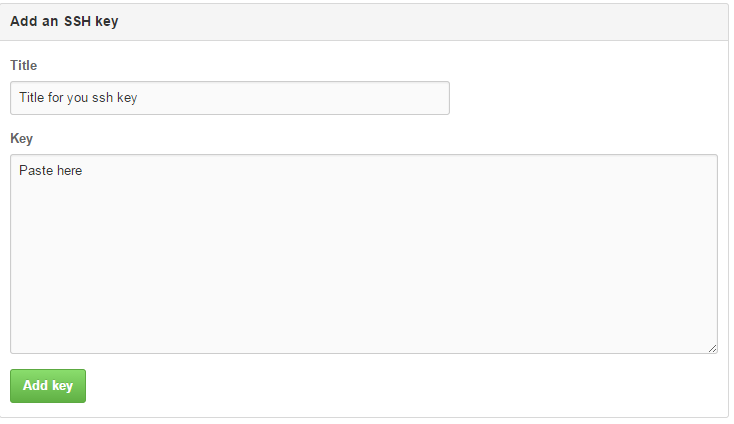Click the "Add an SSH key" heading

pyautogui.click(x=64, y=21)
